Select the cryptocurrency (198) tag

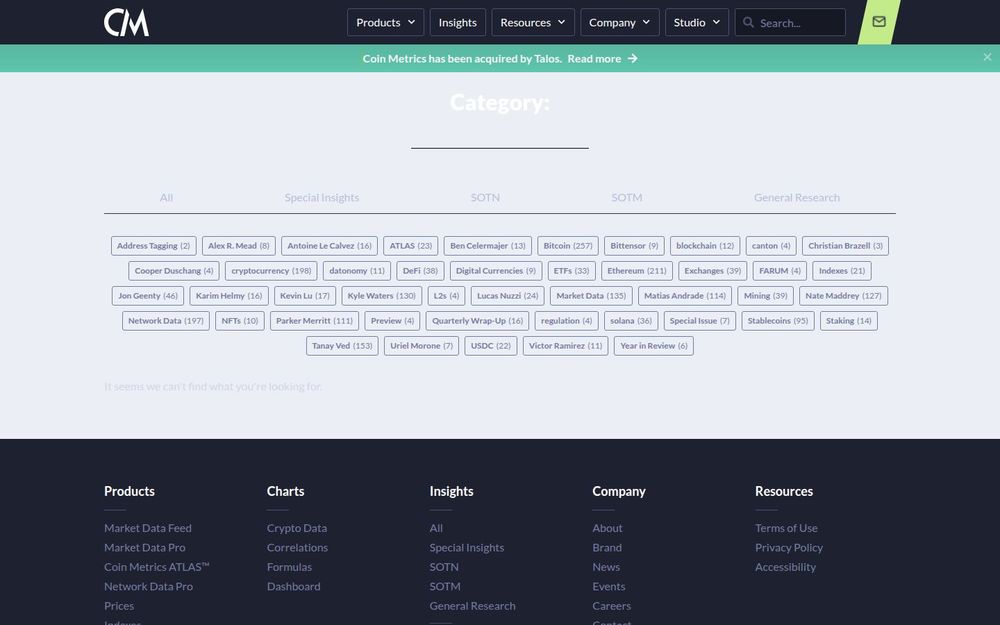click(271, 270)
